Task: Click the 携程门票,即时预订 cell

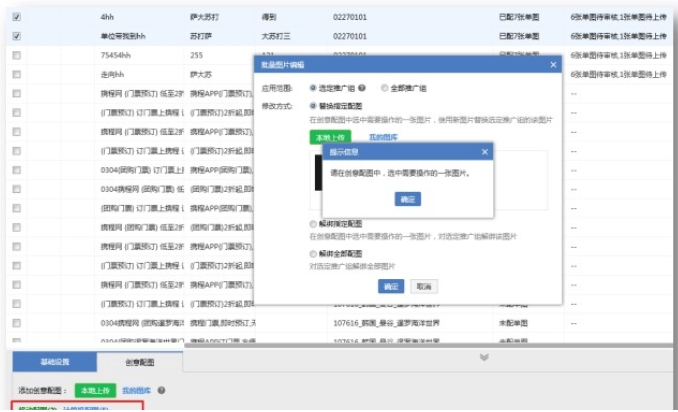Action: pyautogui.click(x=223, y=323)
